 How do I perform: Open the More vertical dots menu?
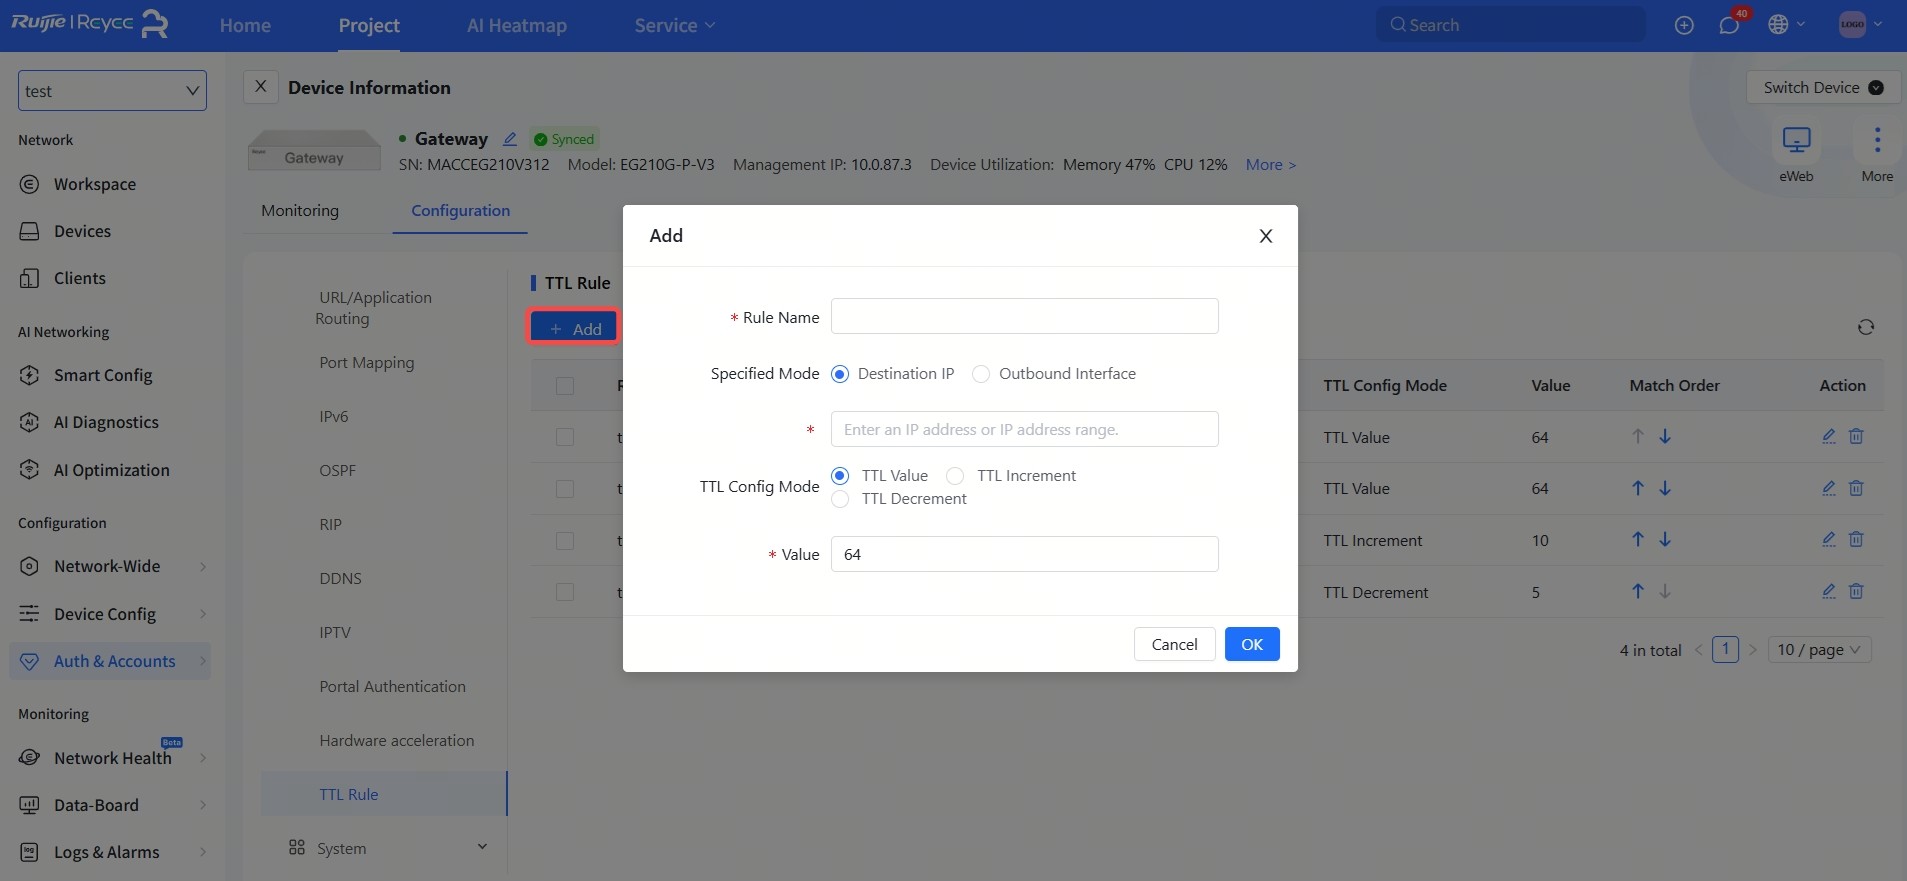pos(1876,140)
